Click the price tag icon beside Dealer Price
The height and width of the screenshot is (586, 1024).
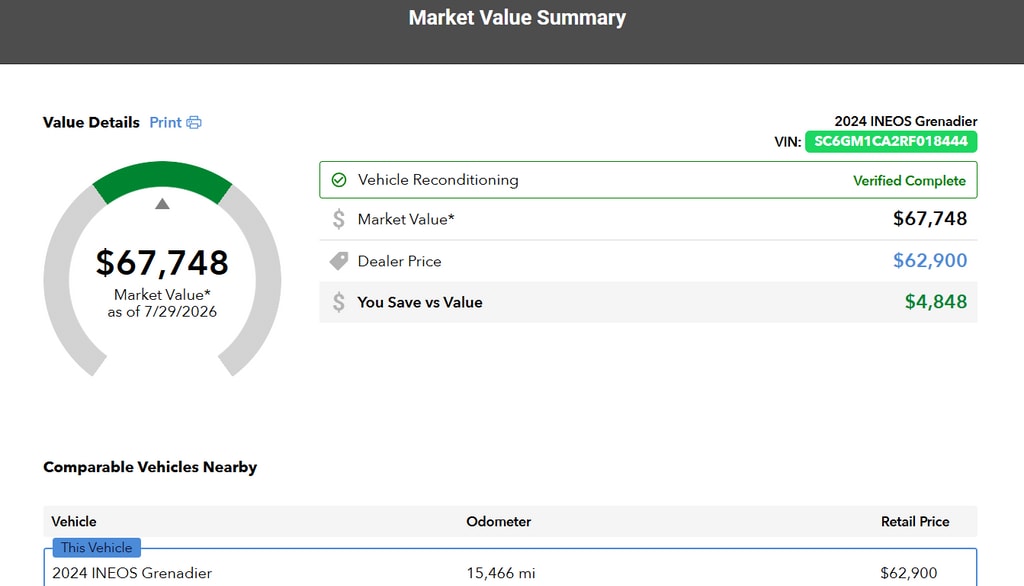[x=338, y=261]
